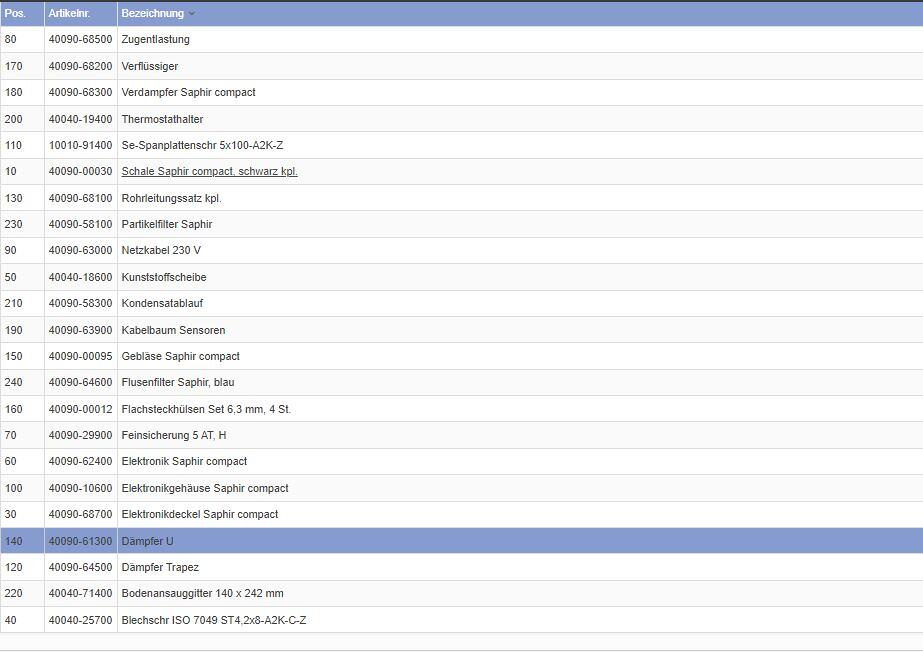This screenshot has width=923, height=652.
Task: Sort by the Artikelnr. column header
Action: [x=69, y=13]
